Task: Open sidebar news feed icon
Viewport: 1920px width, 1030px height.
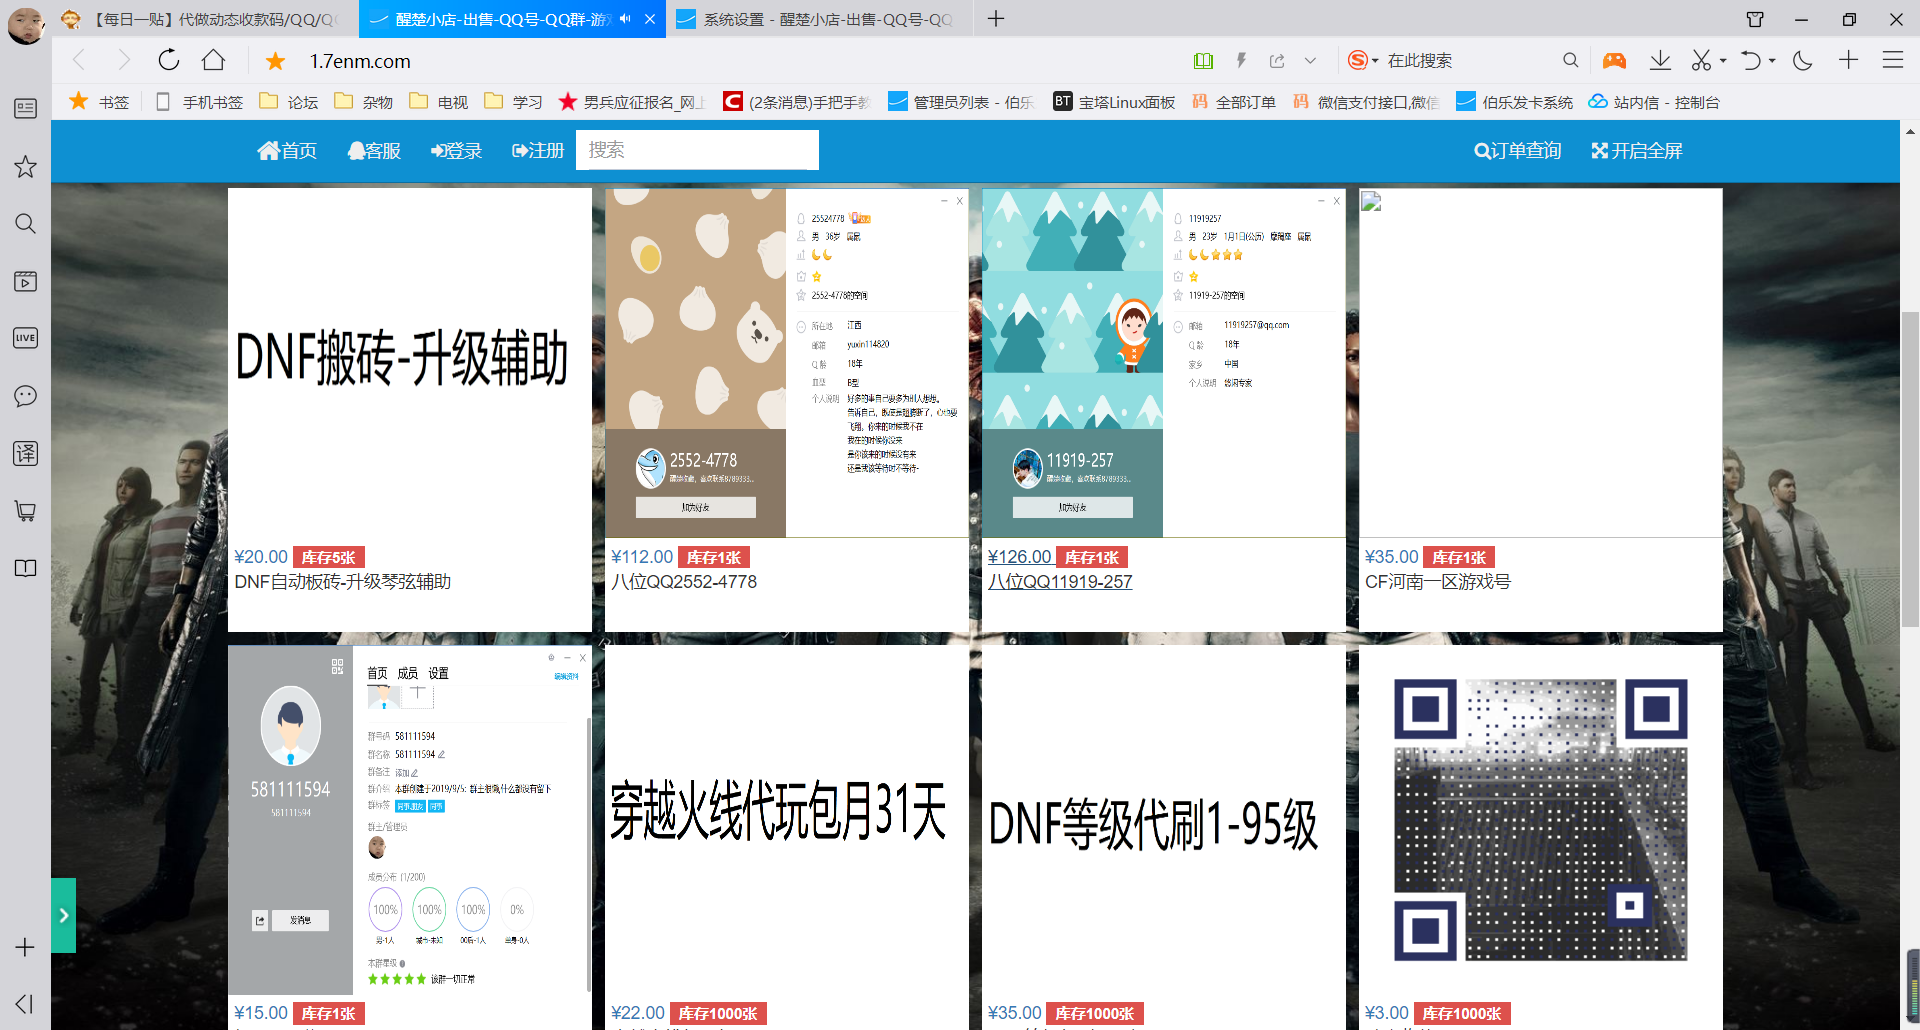Action: 25,108
